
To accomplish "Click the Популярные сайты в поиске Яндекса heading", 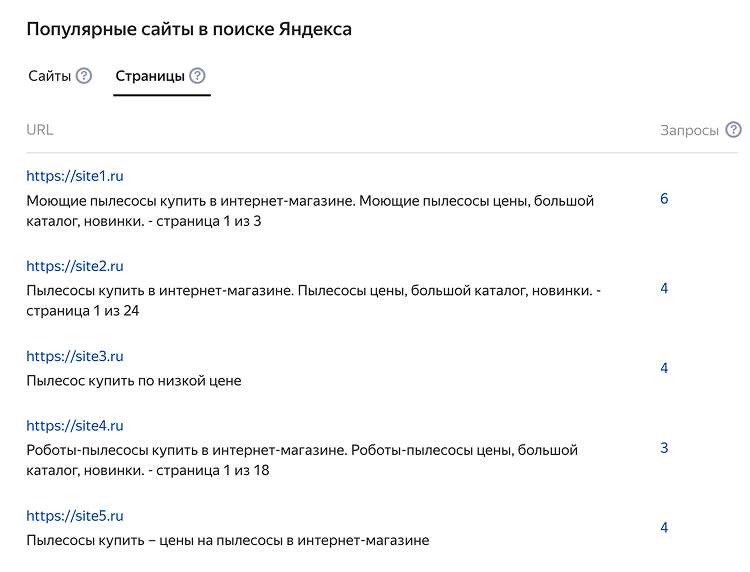I will pos(189,29).
